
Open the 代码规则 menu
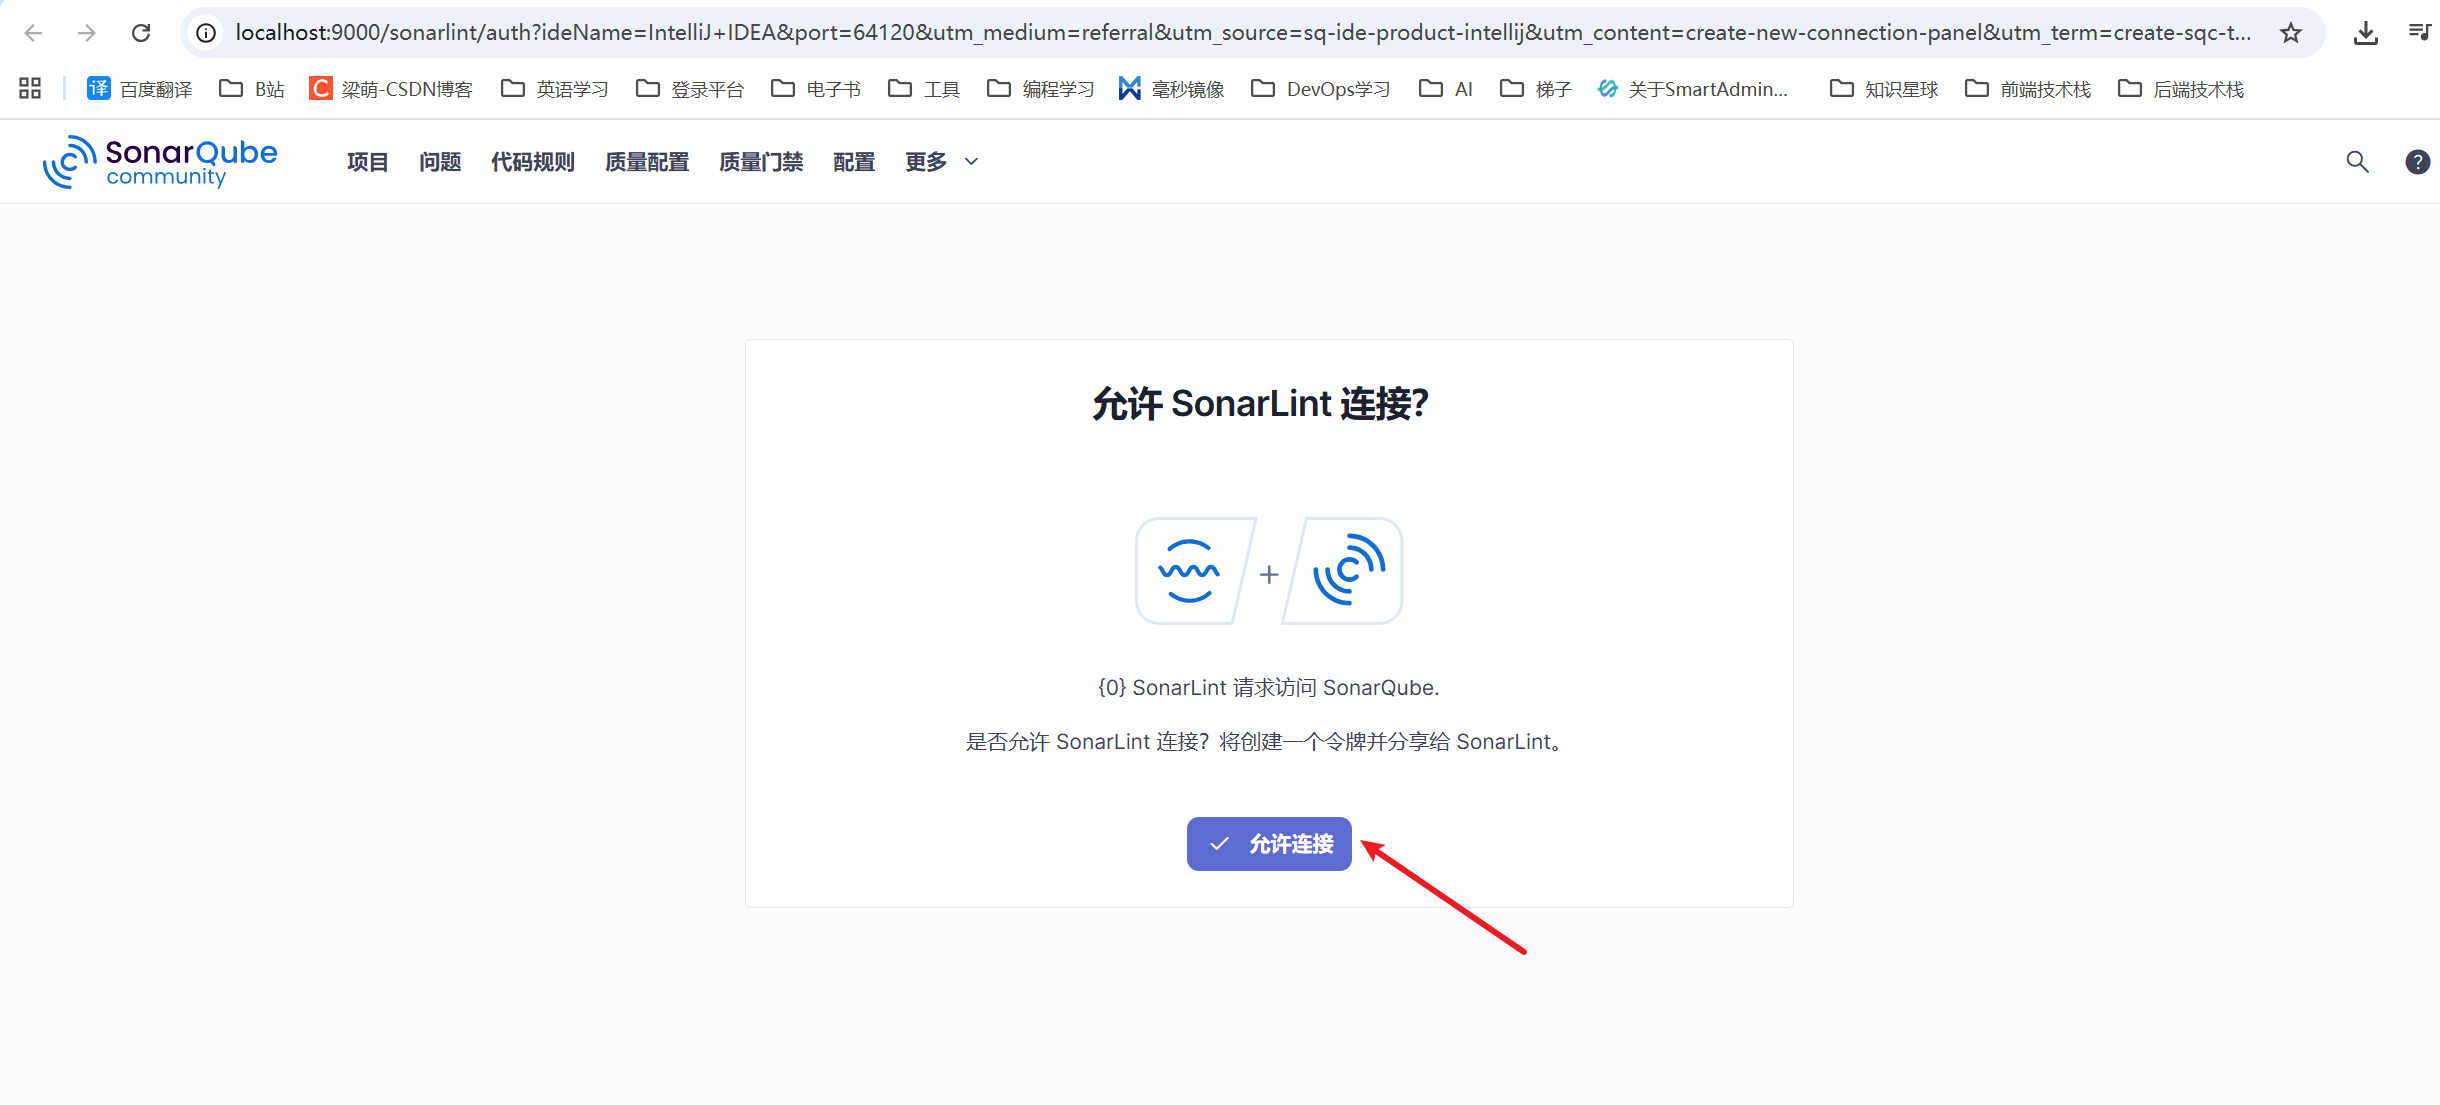point(533,162)
